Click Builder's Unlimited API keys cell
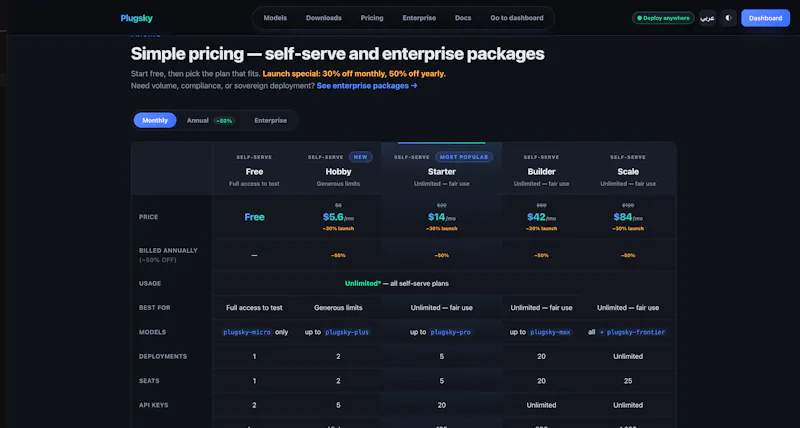Image resolution: width=800 pixels, height=428 pixels. tap(541, 405)
